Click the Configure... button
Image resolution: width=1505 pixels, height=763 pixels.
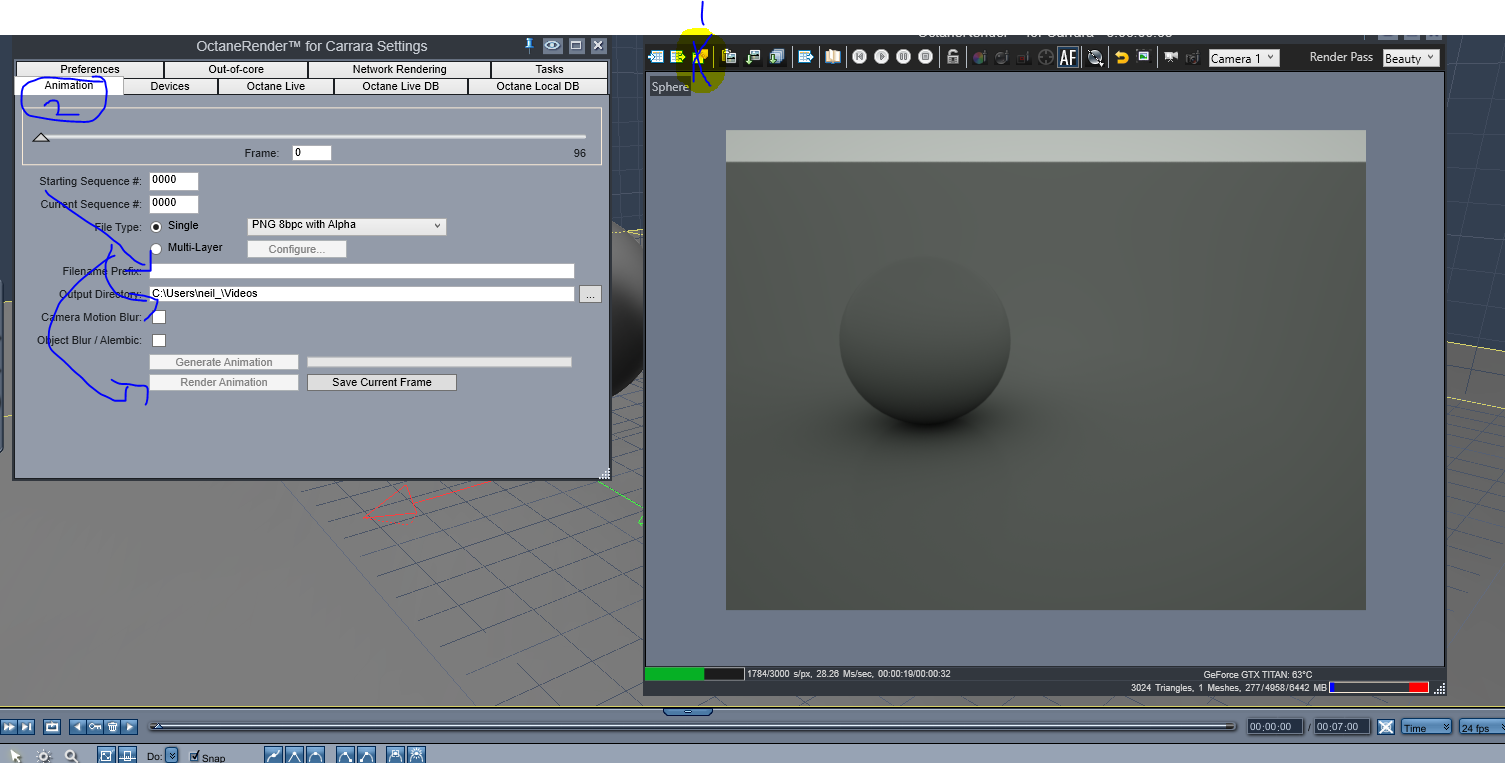297,249
